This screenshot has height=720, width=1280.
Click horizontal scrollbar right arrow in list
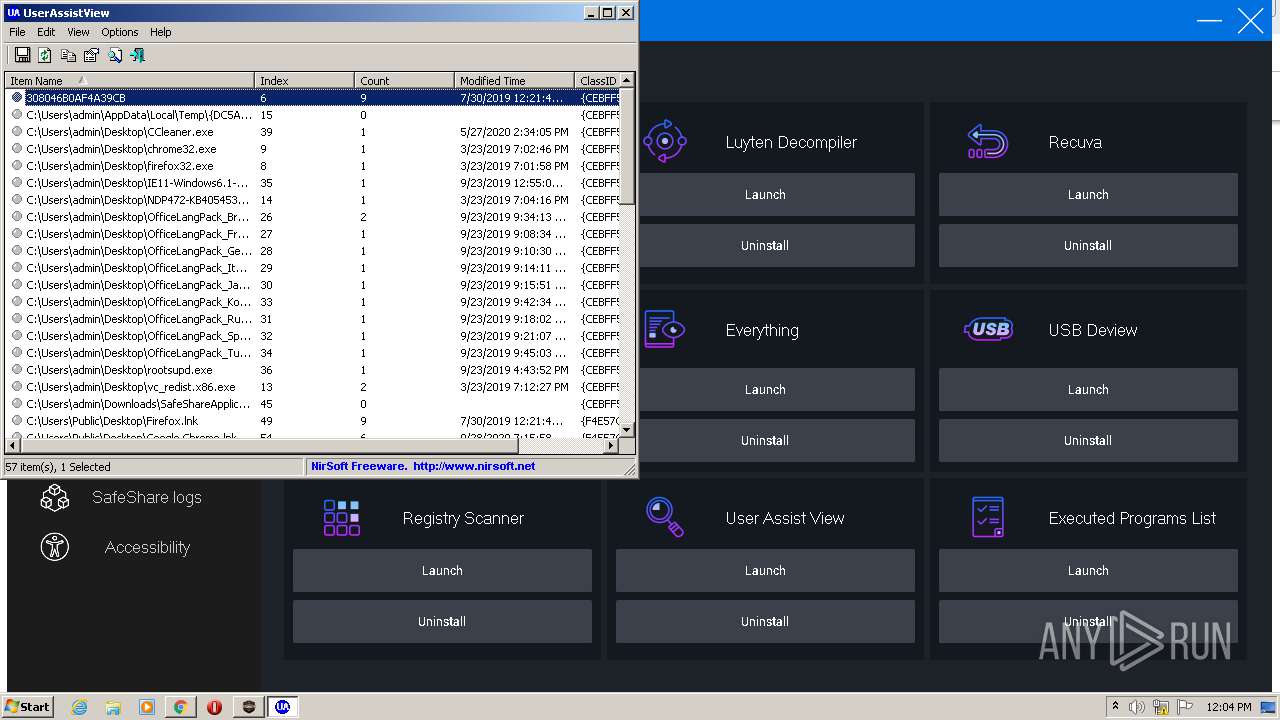[x=612, y=446]
